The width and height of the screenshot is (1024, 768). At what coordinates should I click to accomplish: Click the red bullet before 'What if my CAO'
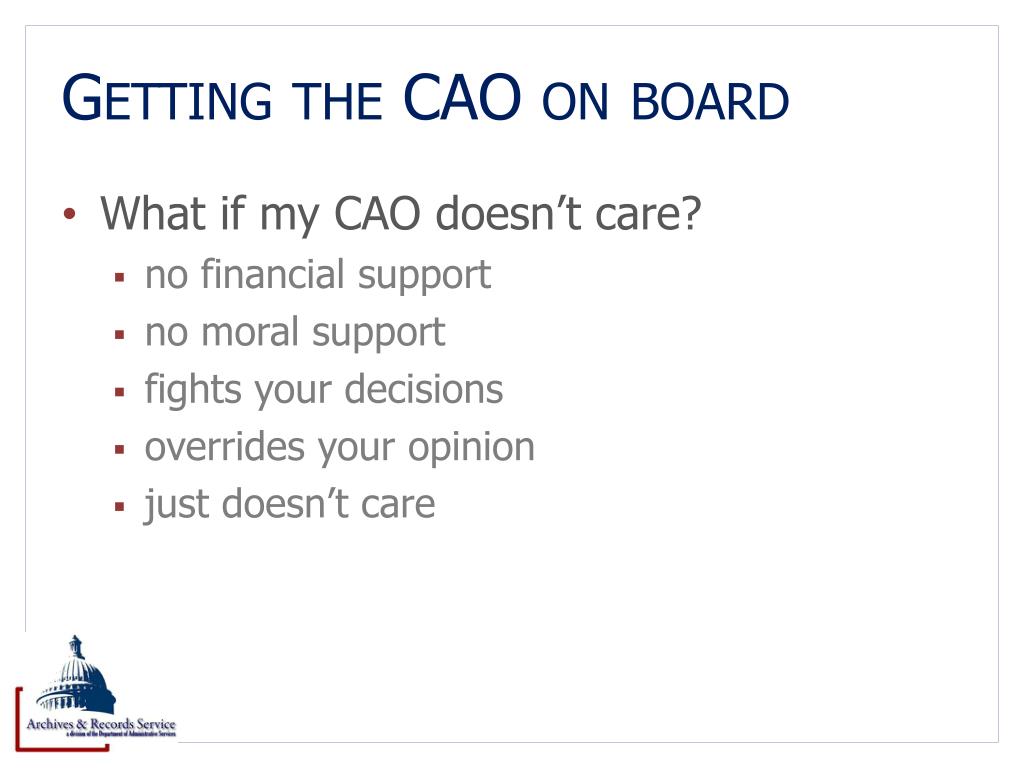click(x=70, y=214)
